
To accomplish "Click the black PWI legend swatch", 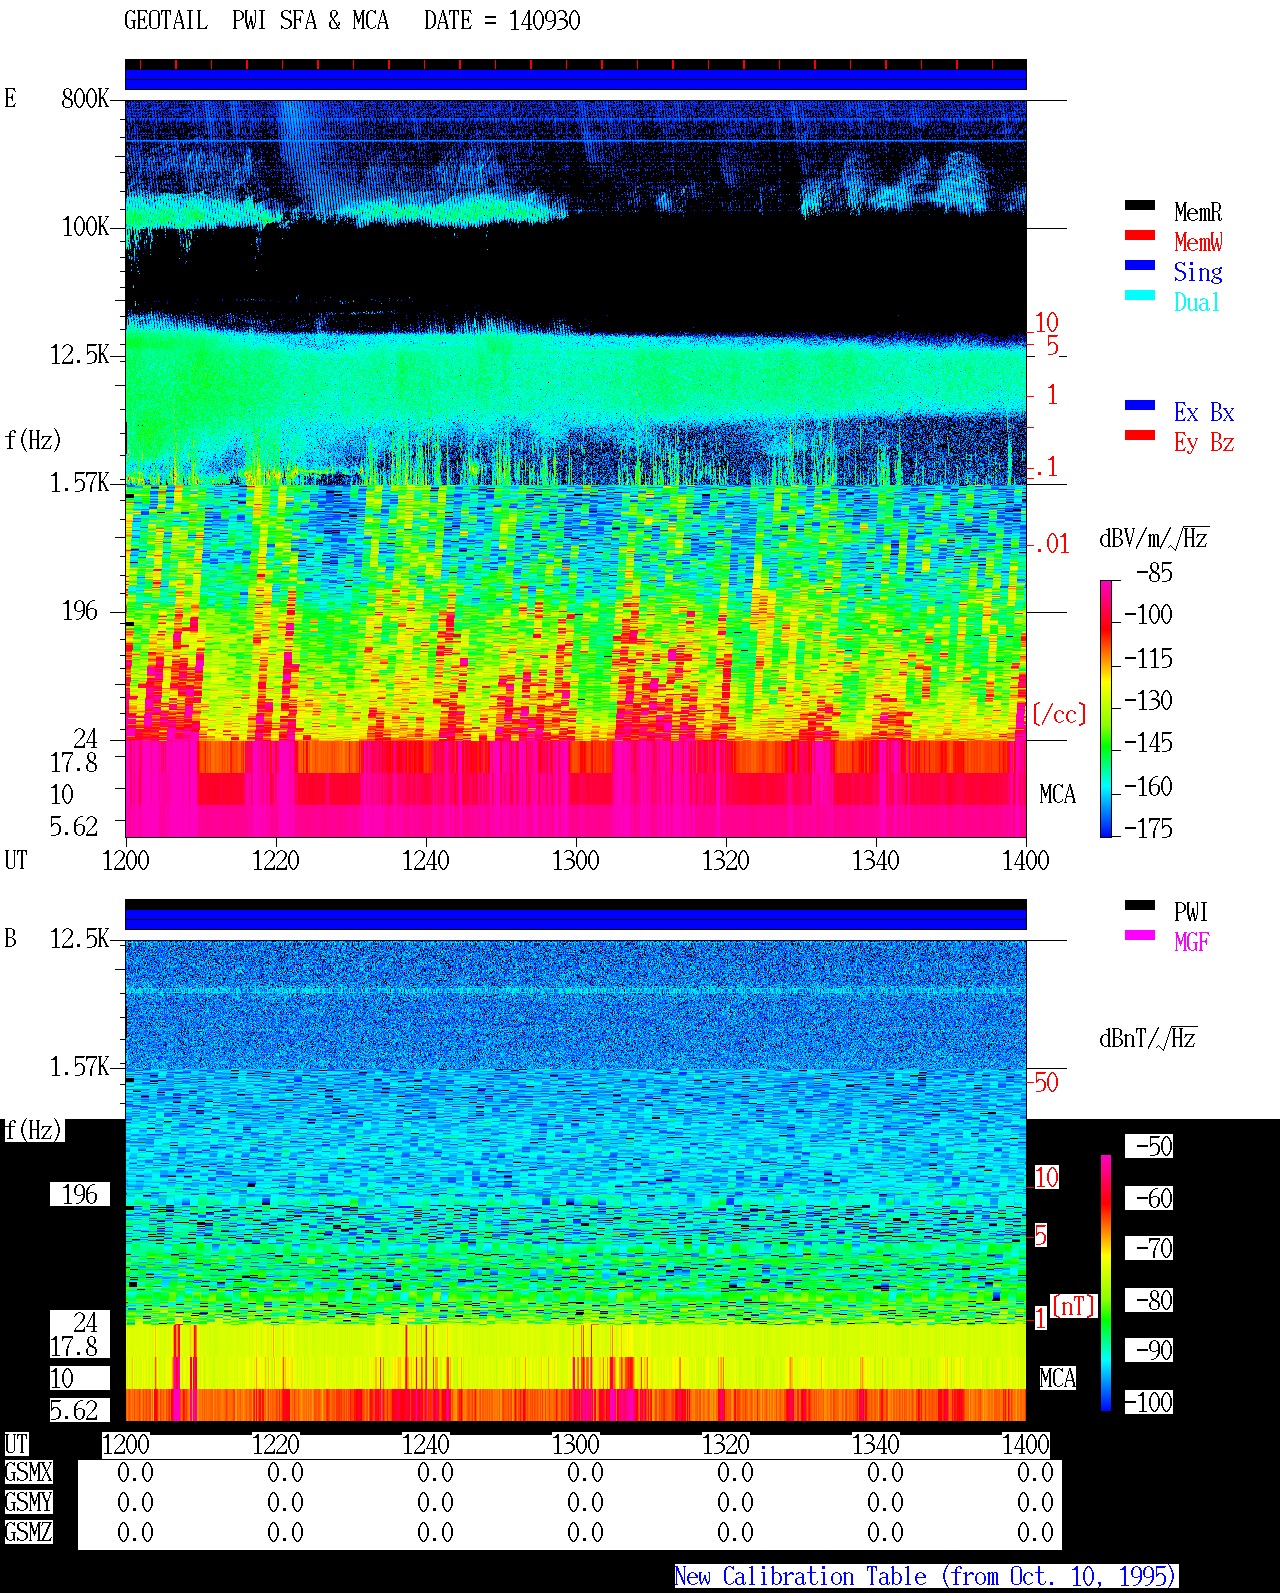I will click(x=1140, y=905).
